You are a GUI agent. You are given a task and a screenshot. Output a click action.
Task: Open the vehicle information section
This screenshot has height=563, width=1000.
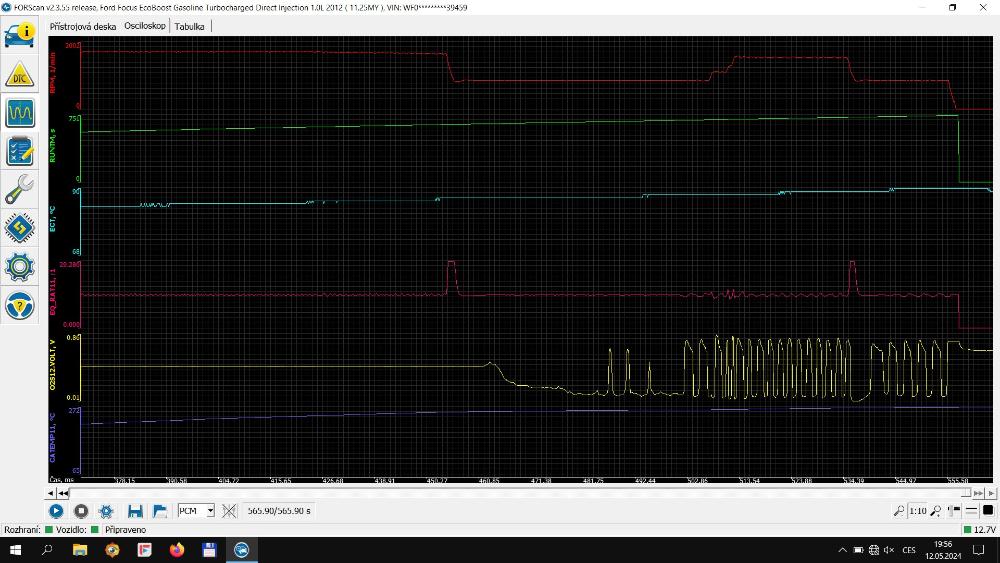click(20, 34)
